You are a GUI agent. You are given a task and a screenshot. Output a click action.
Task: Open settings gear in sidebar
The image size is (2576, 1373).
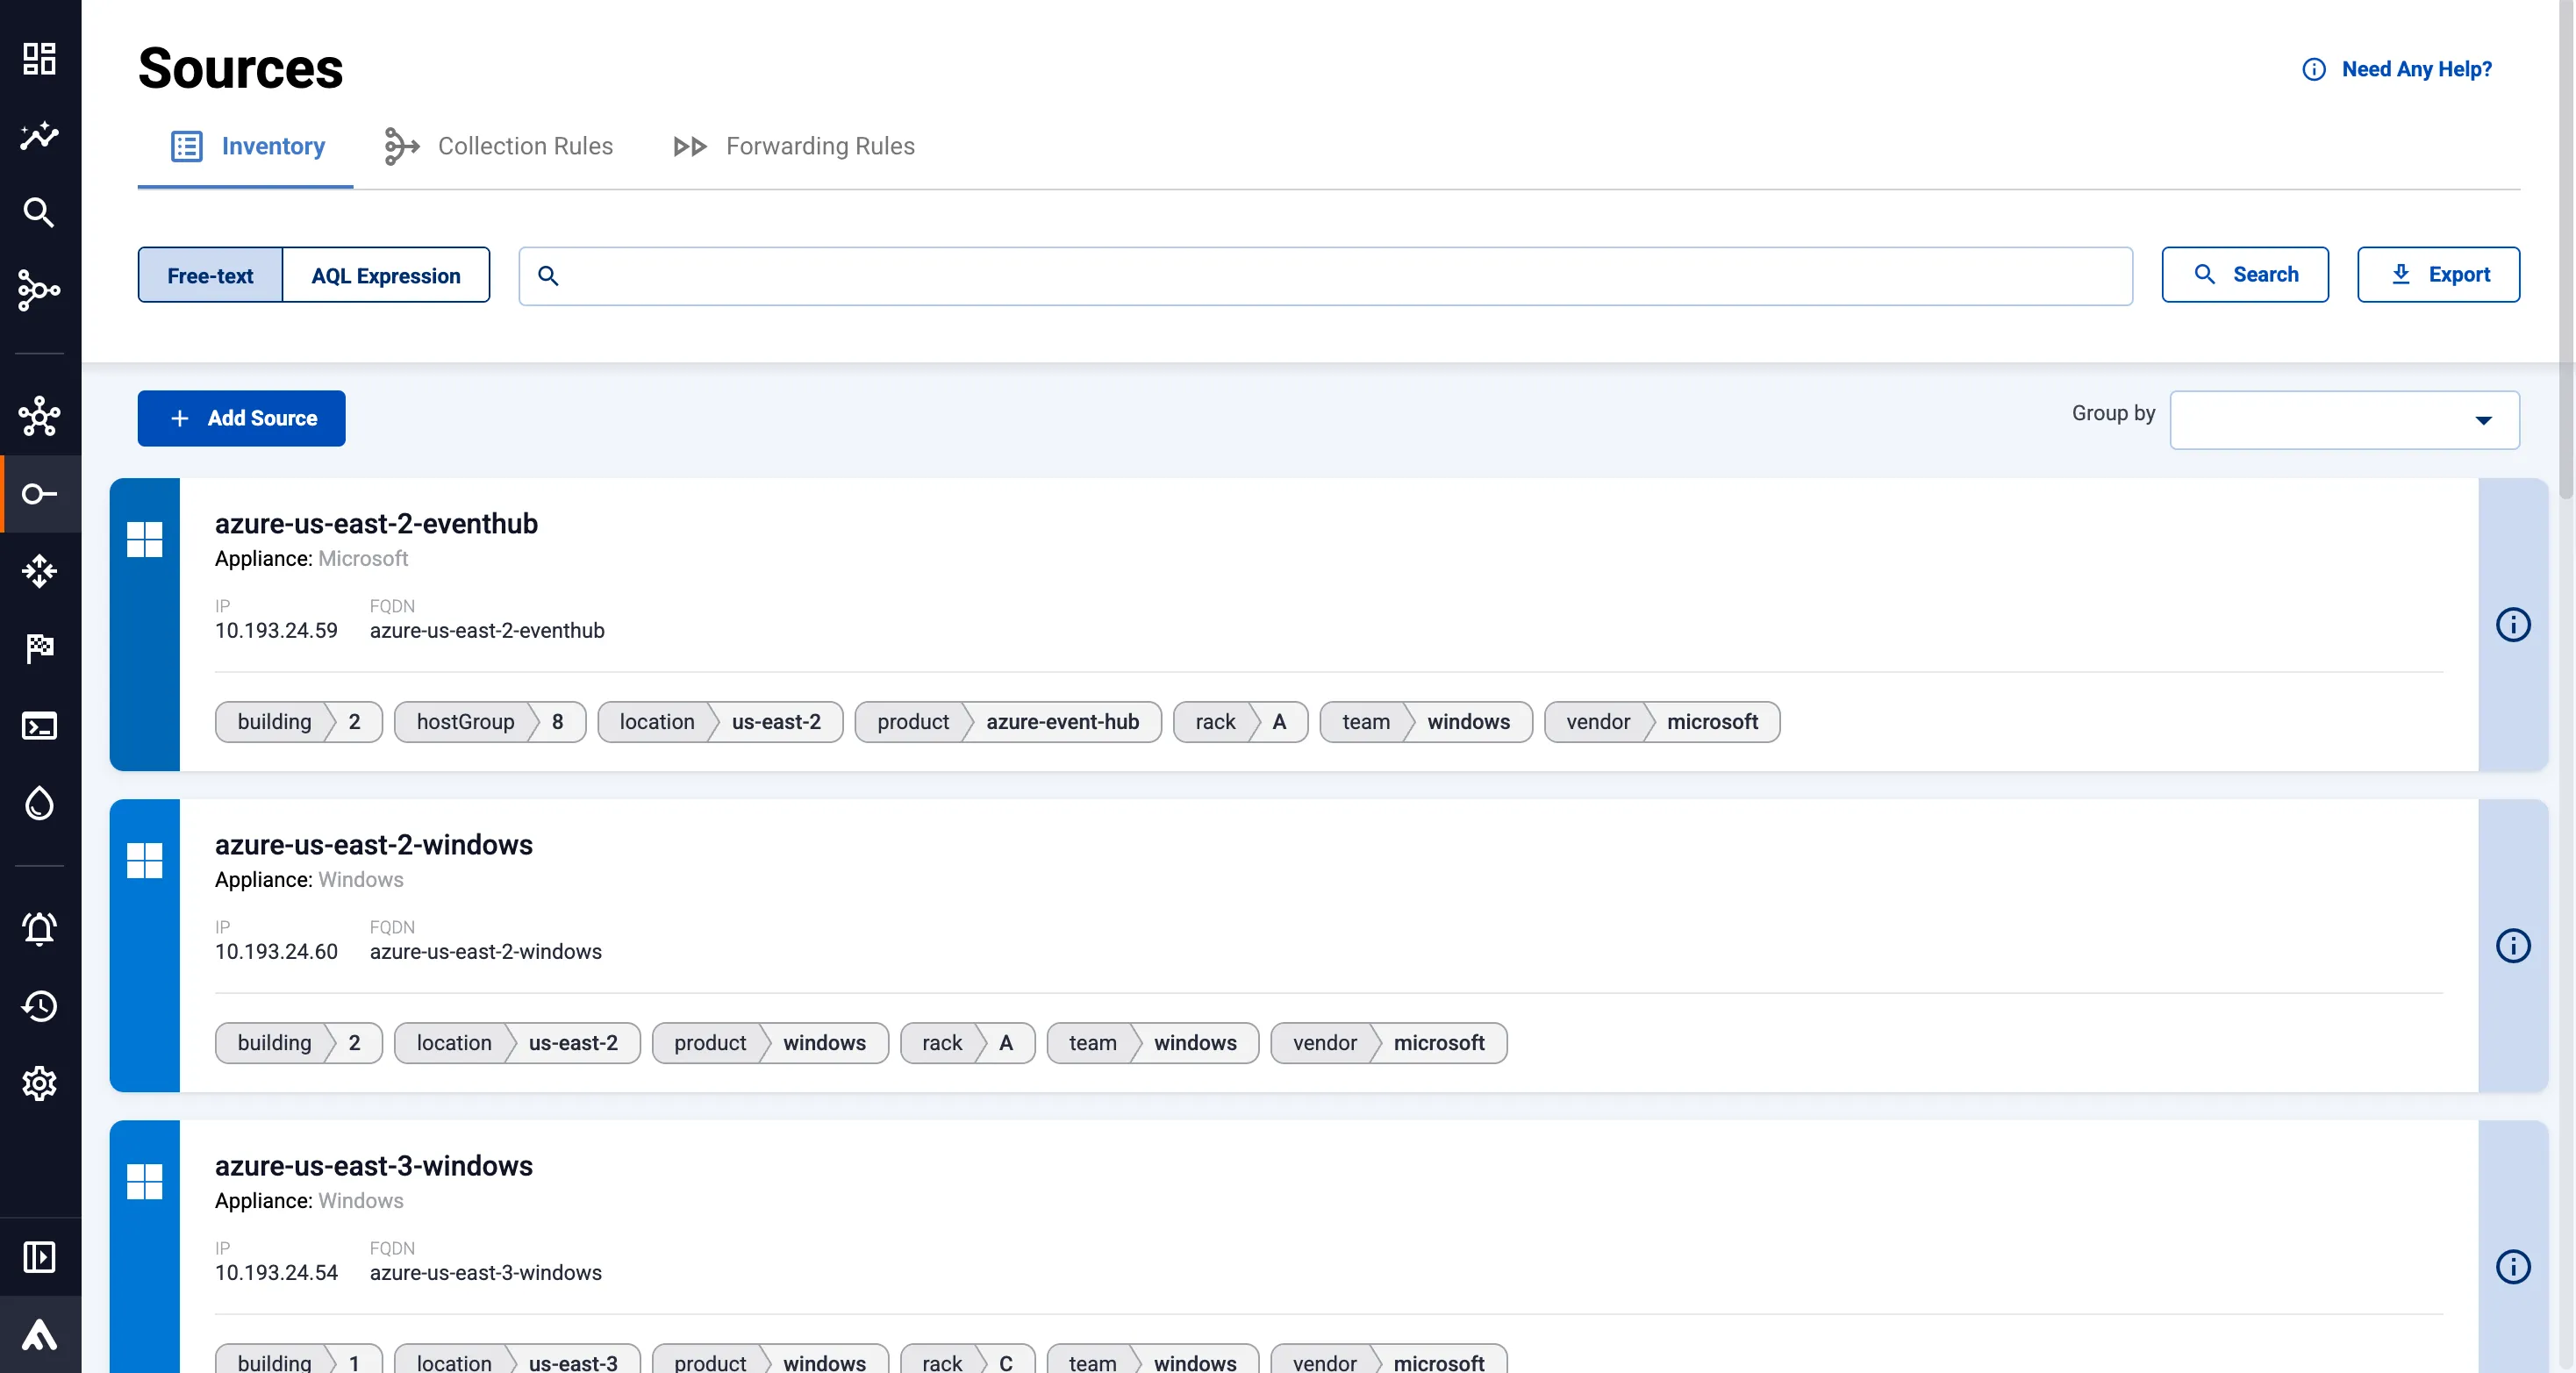39,1083
